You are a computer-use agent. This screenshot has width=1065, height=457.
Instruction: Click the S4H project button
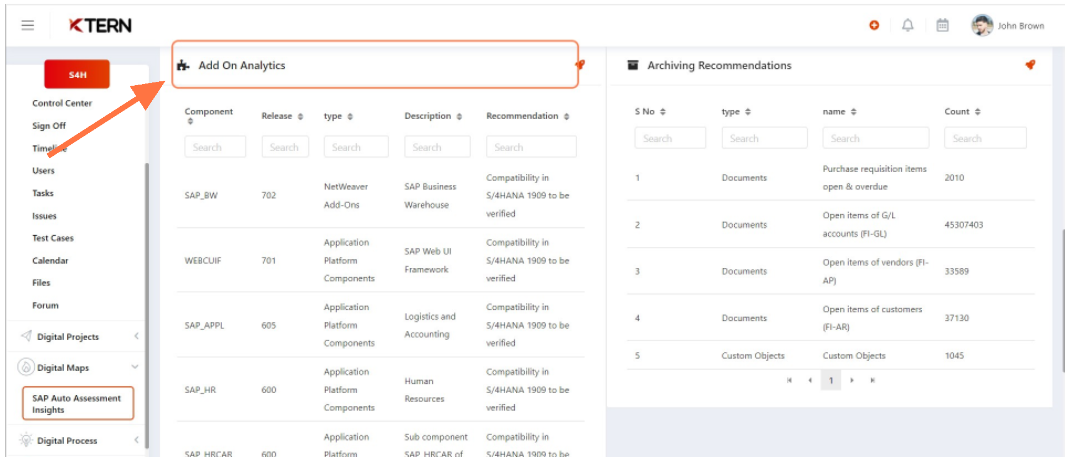click(x=77, y=75)
